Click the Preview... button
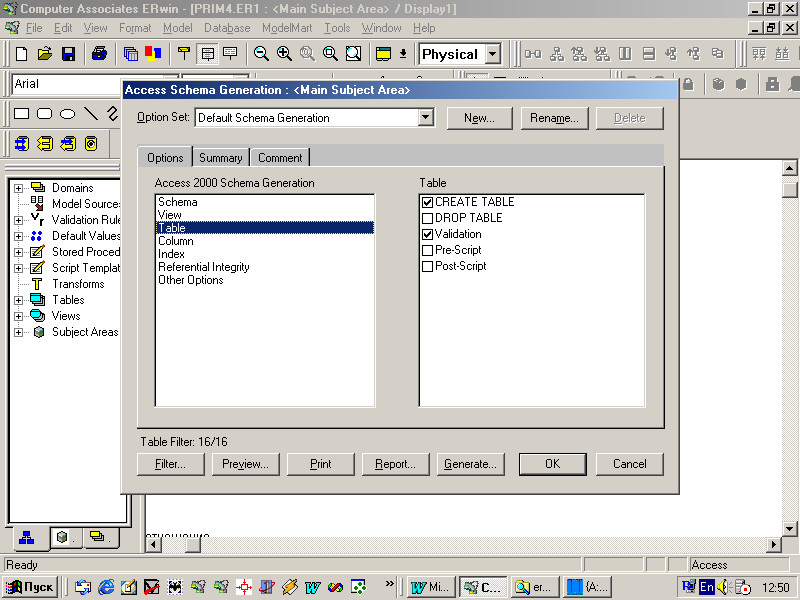This screenshot has width=800, height=600. pos(245,464)
